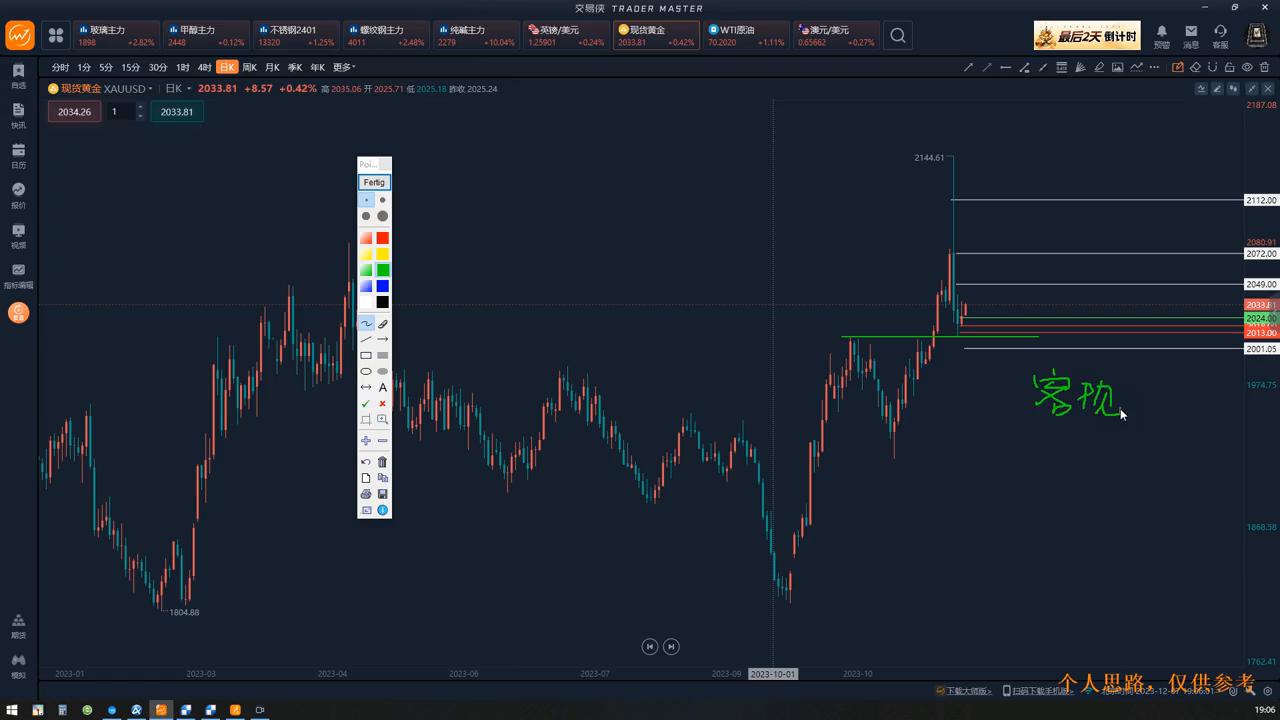Open the 消息 messages envelope icon
Screen dimensions: 1280x720
[1191, 36]
